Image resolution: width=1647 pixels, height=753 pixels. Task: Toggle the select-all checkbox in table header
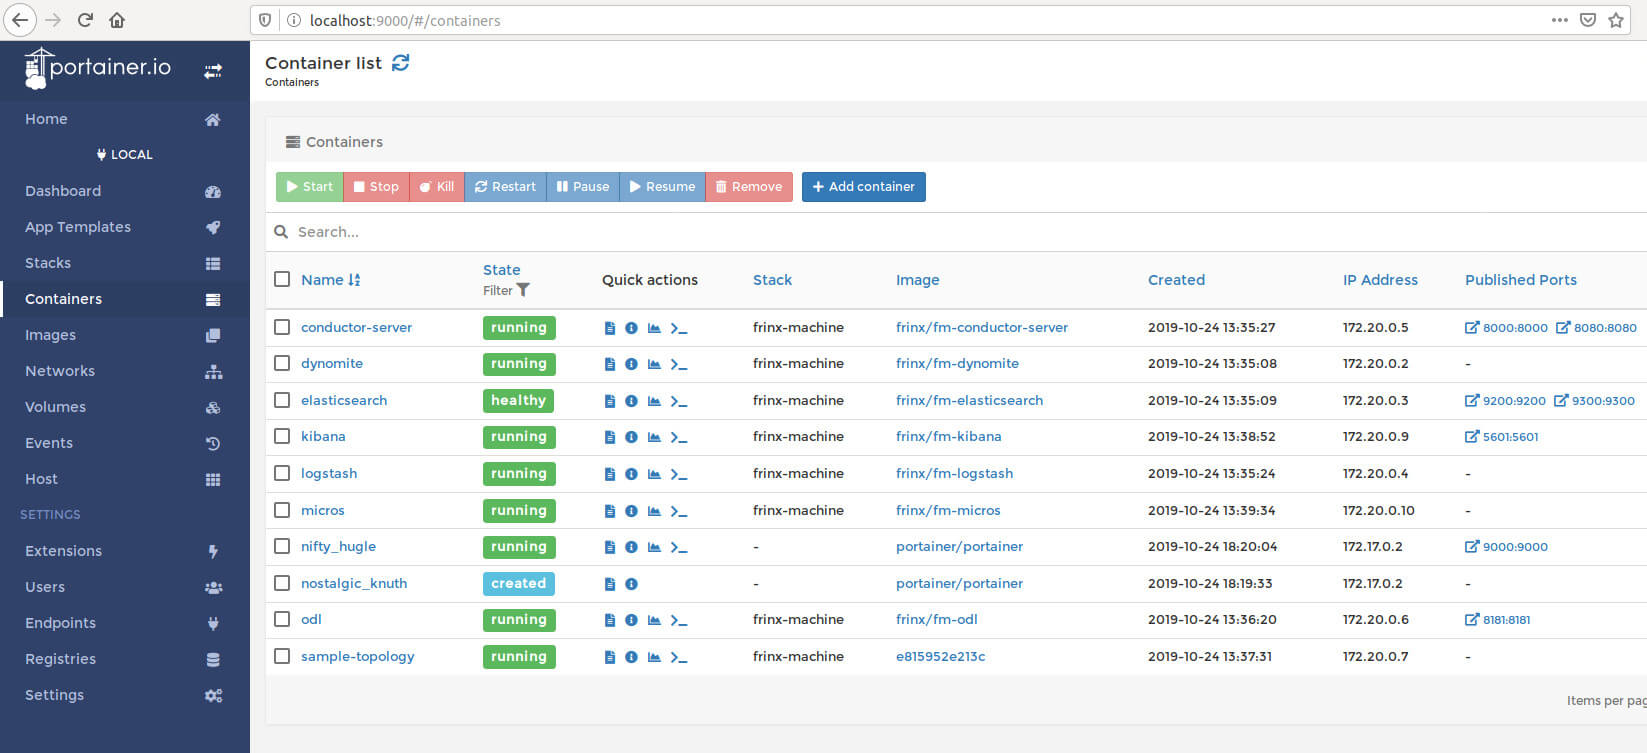tap(282, 280)
